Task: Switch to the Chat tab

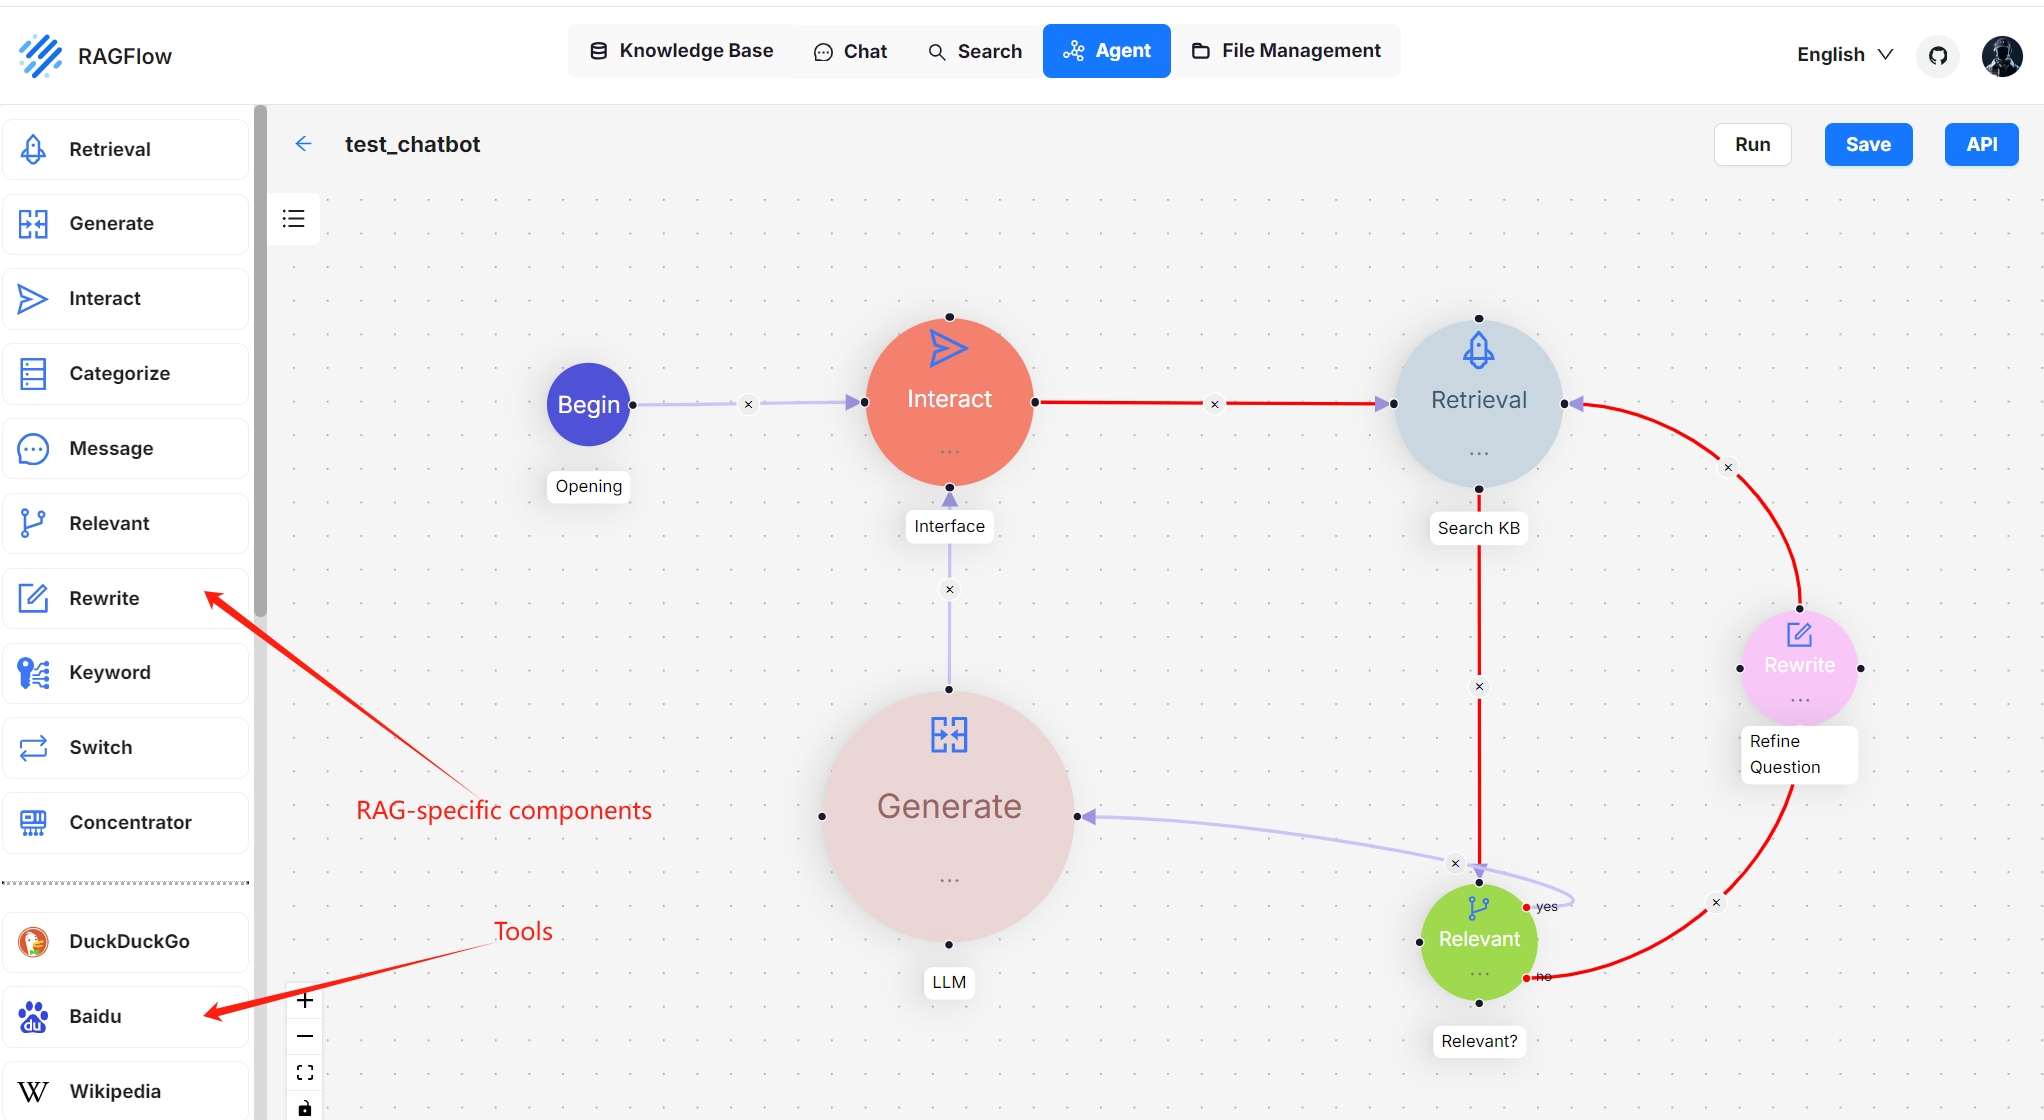Action: tap(850, 51)
